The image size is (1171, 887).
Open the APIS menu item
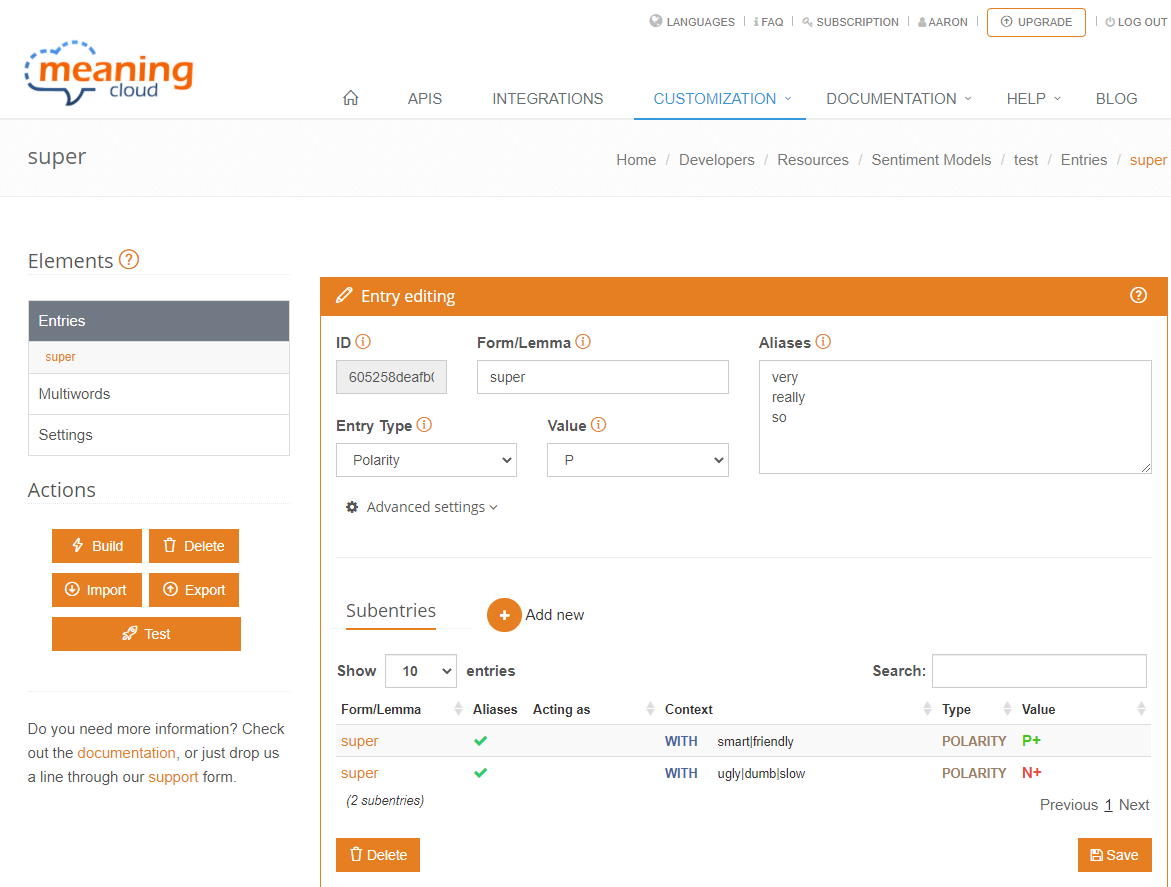(425, 99)
